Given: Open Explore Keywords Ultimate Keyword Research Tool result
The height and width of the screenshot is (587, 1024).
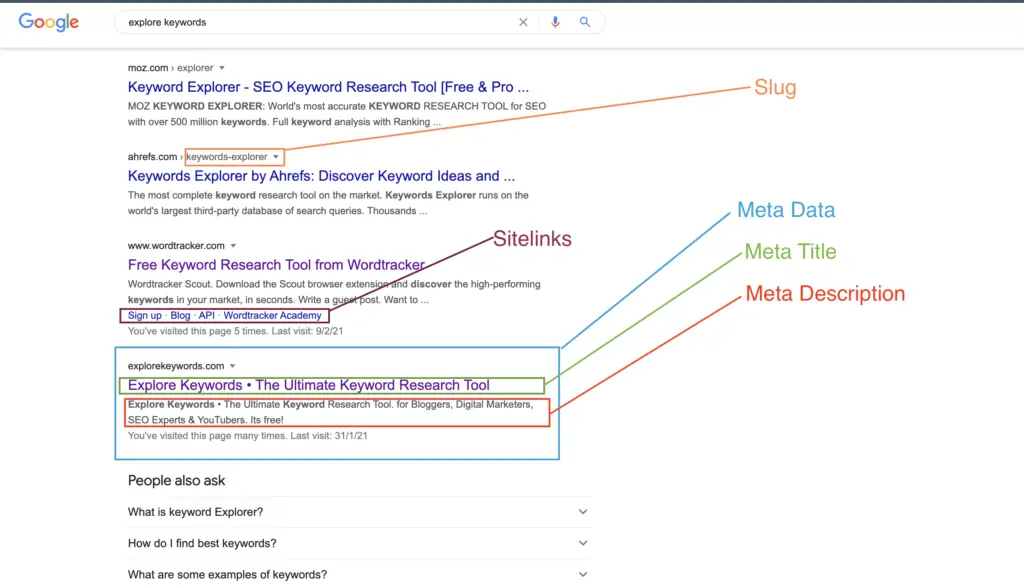Looking at the screenshot, I should [308, 385].
